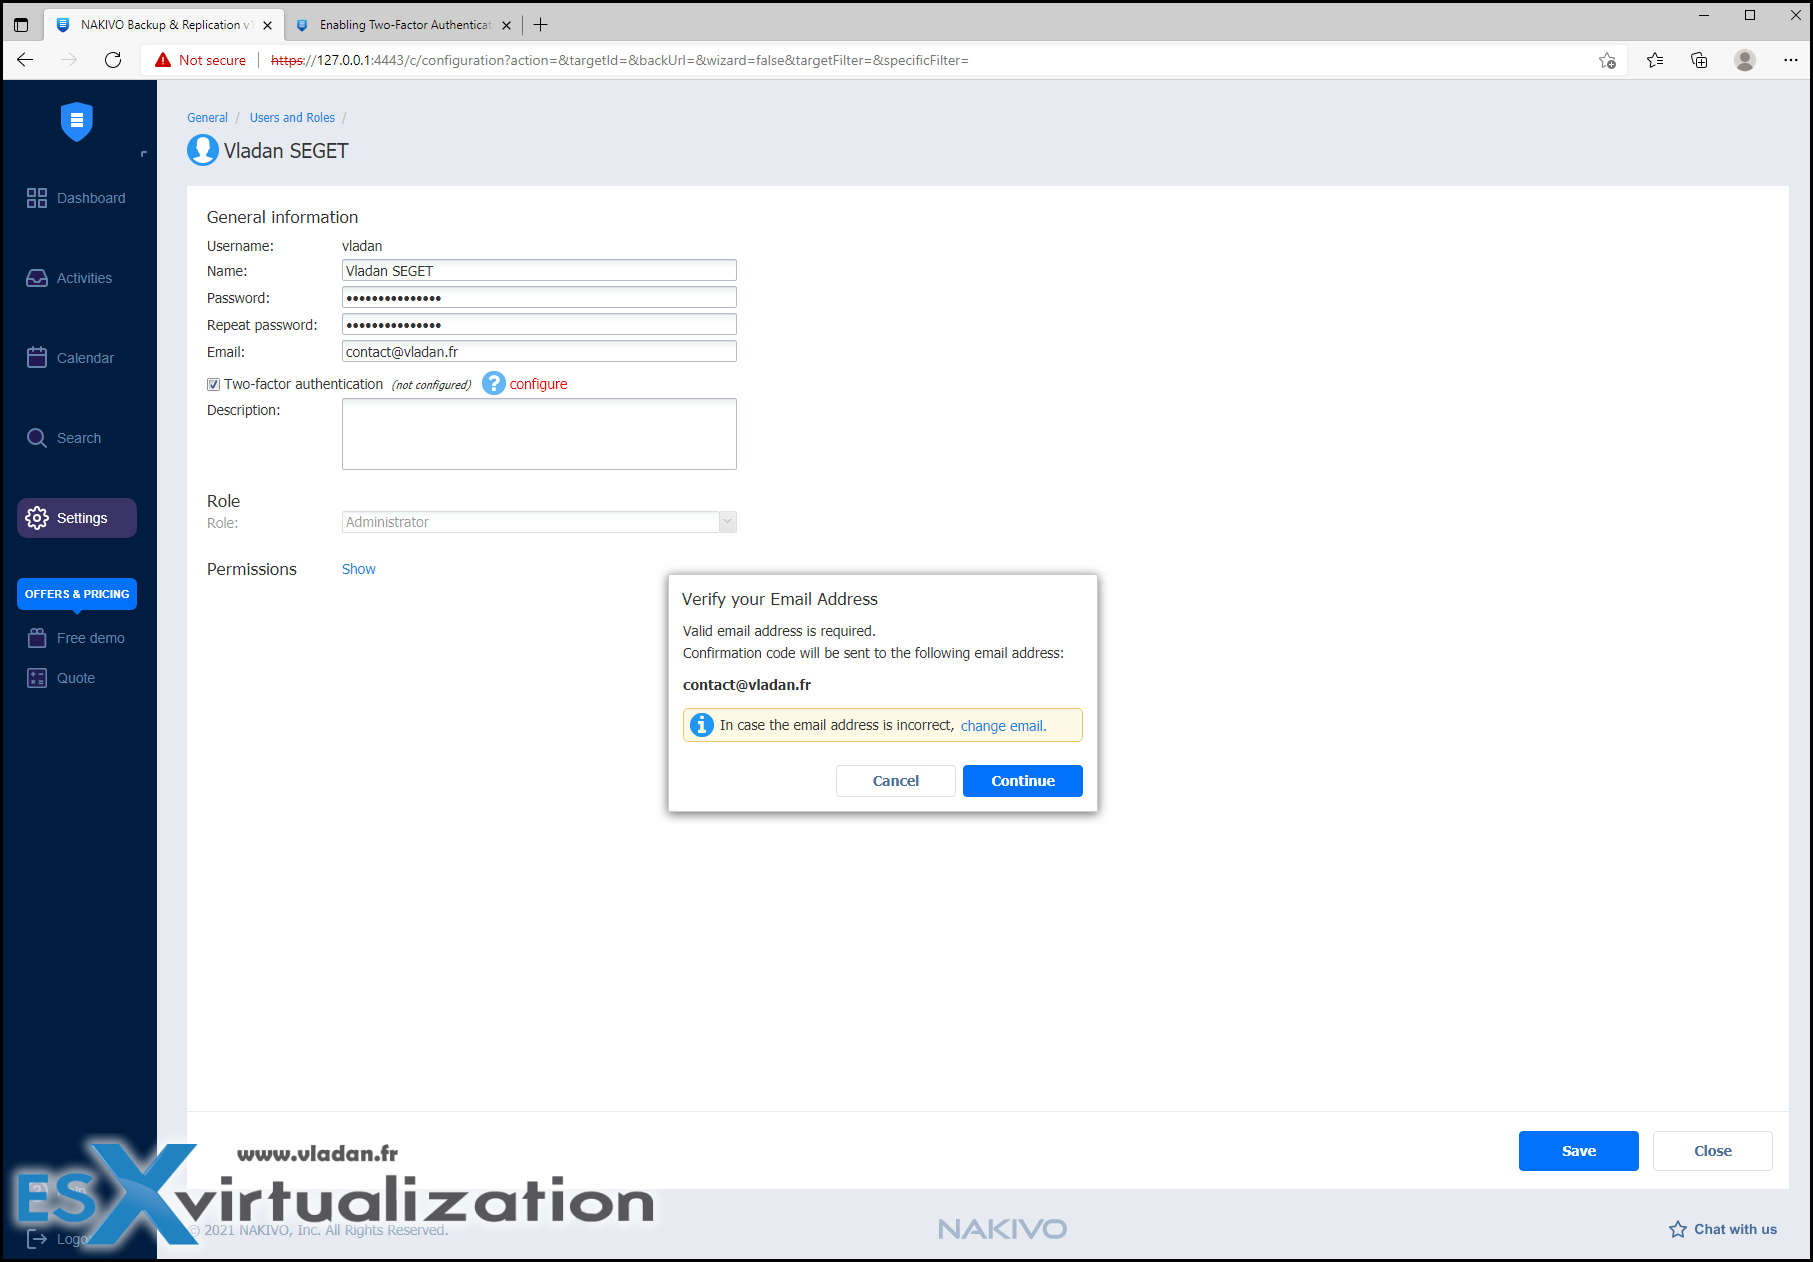The width and height of the screenshot is (1813, 1262).
Task: Click the red configure link
Action: [538, 384]
